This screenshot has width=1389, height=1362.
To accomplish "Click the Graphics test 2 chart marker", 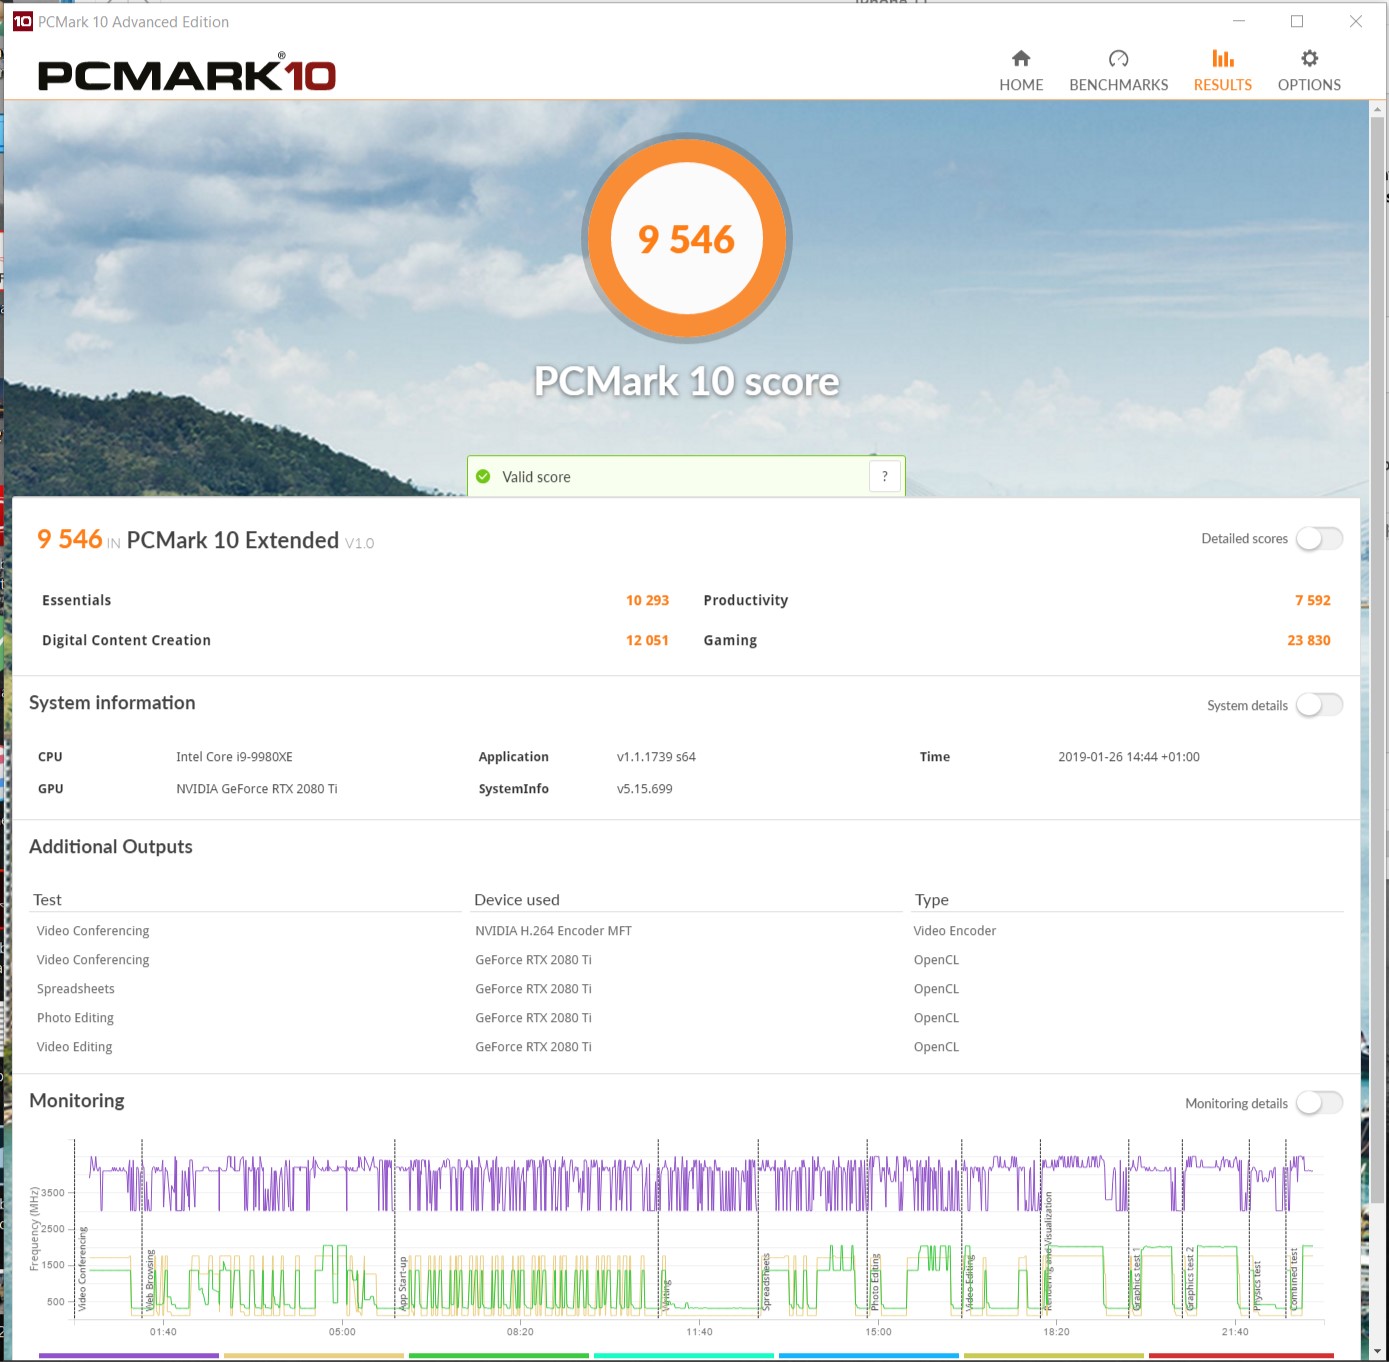I will (x=1190, y=1279).
